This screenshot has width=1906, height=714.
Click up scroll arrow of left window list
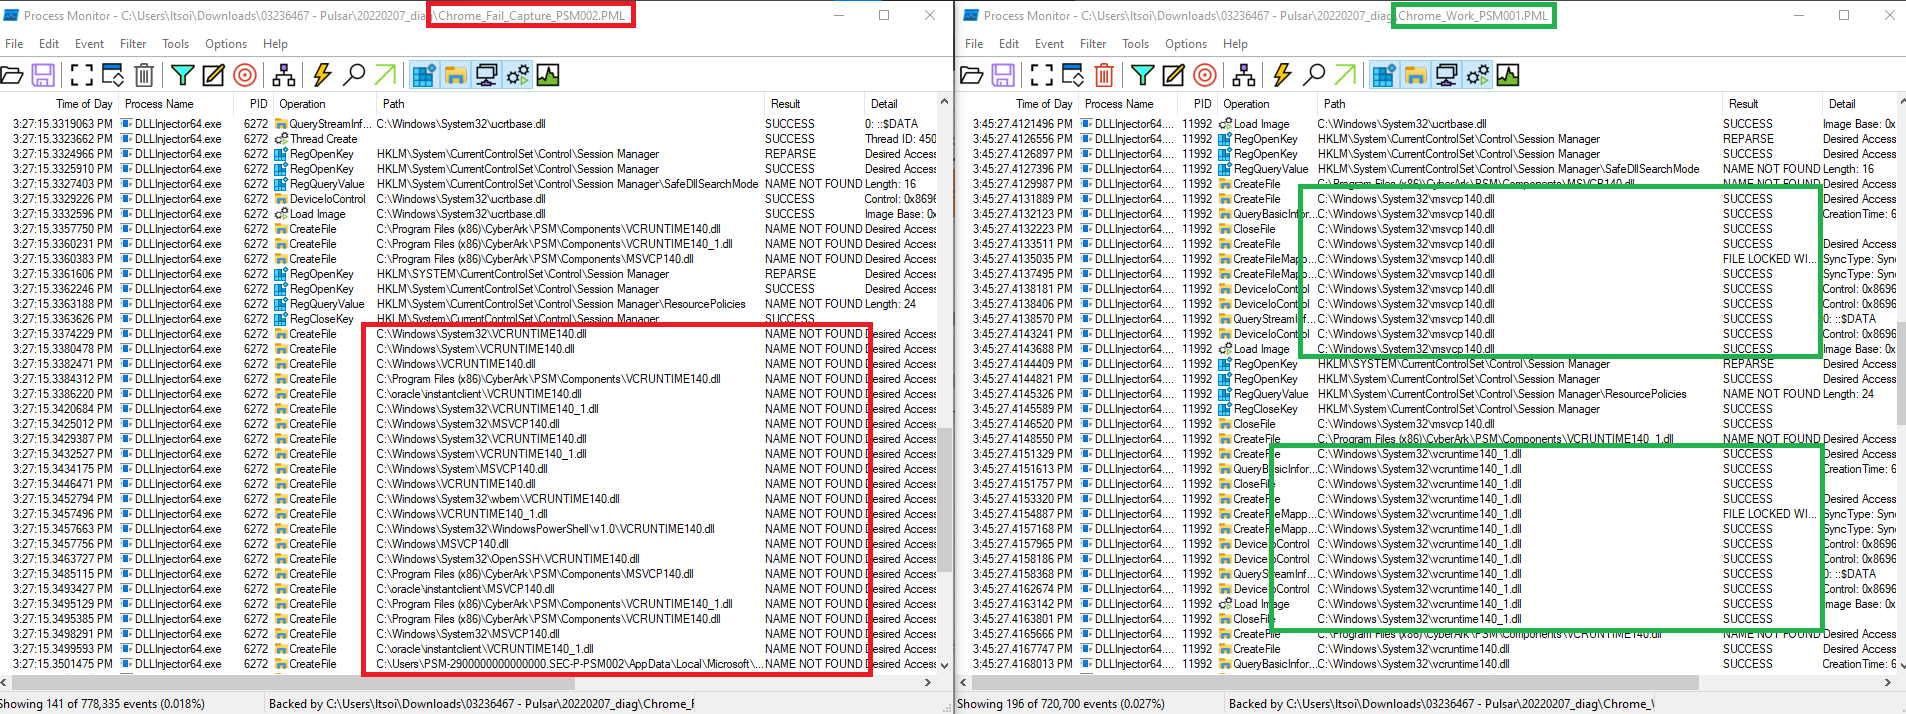(944, 102)
